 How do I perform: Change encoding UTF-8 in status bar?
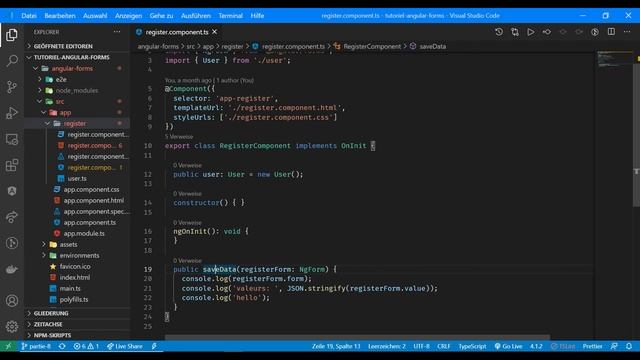point(421,346)
